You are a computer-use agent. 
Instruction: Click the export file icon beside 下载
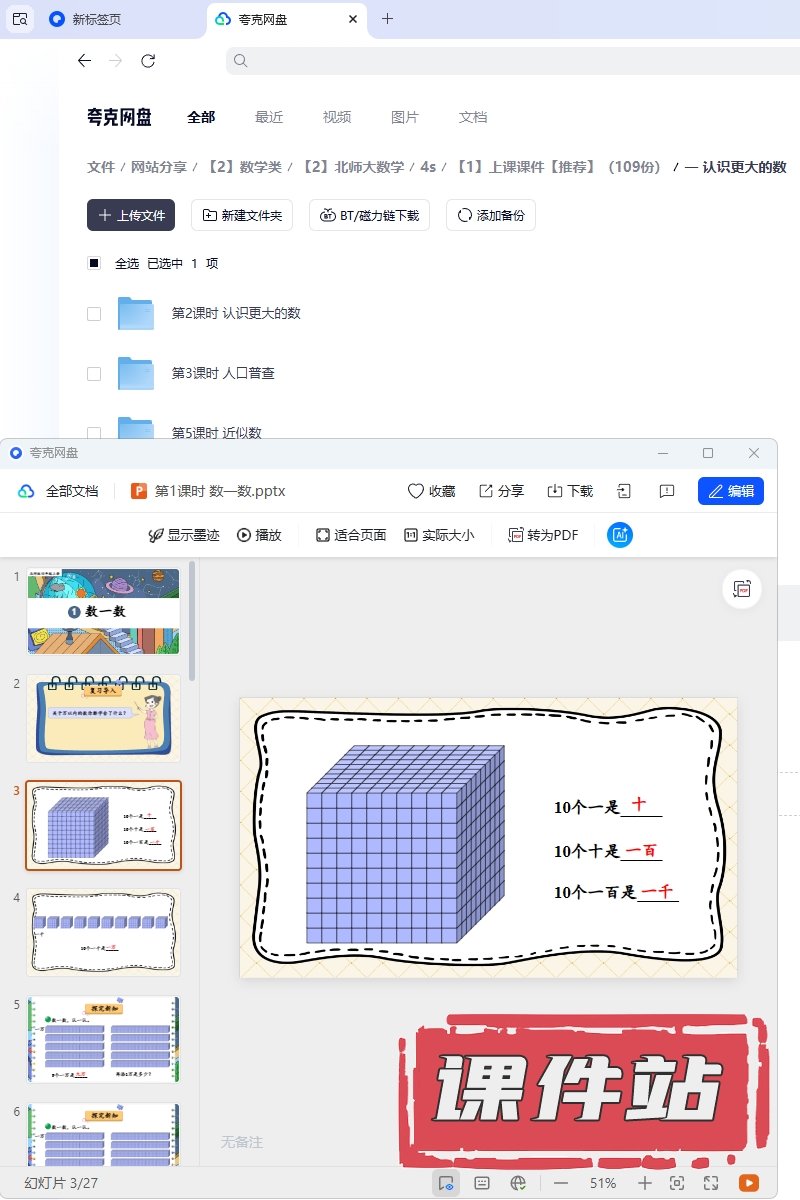(x=624, y=491)
